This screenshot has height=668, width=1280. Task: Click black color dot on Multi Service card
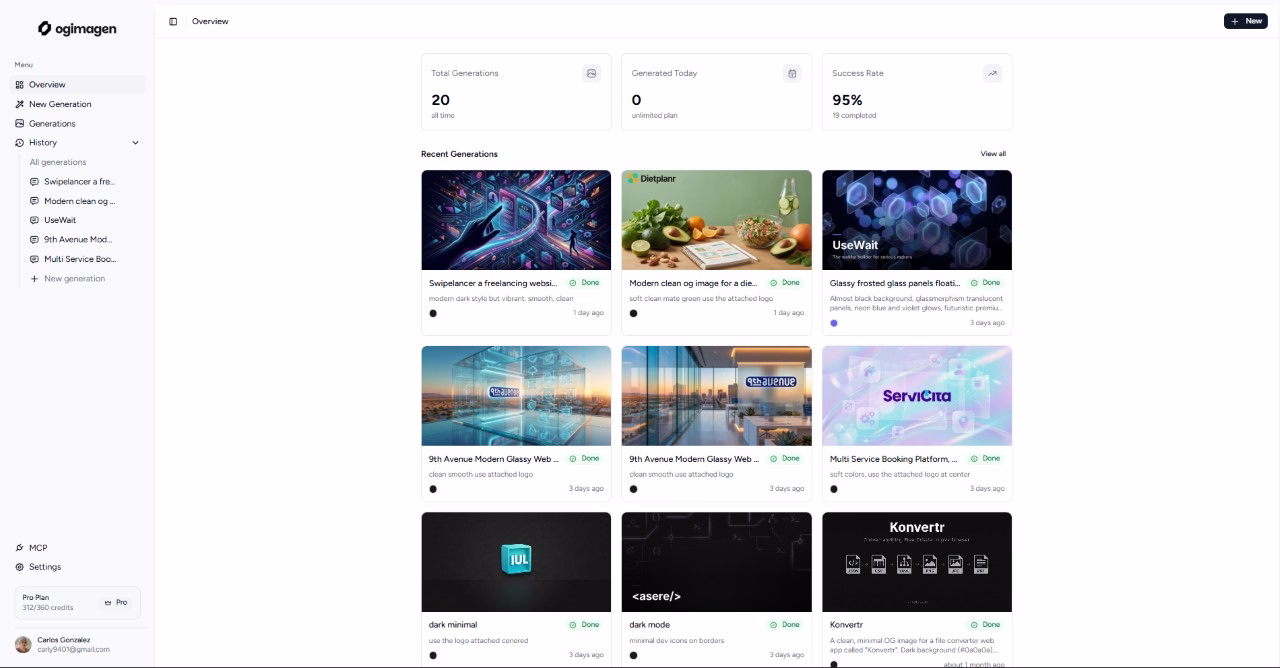click(834, 489)
